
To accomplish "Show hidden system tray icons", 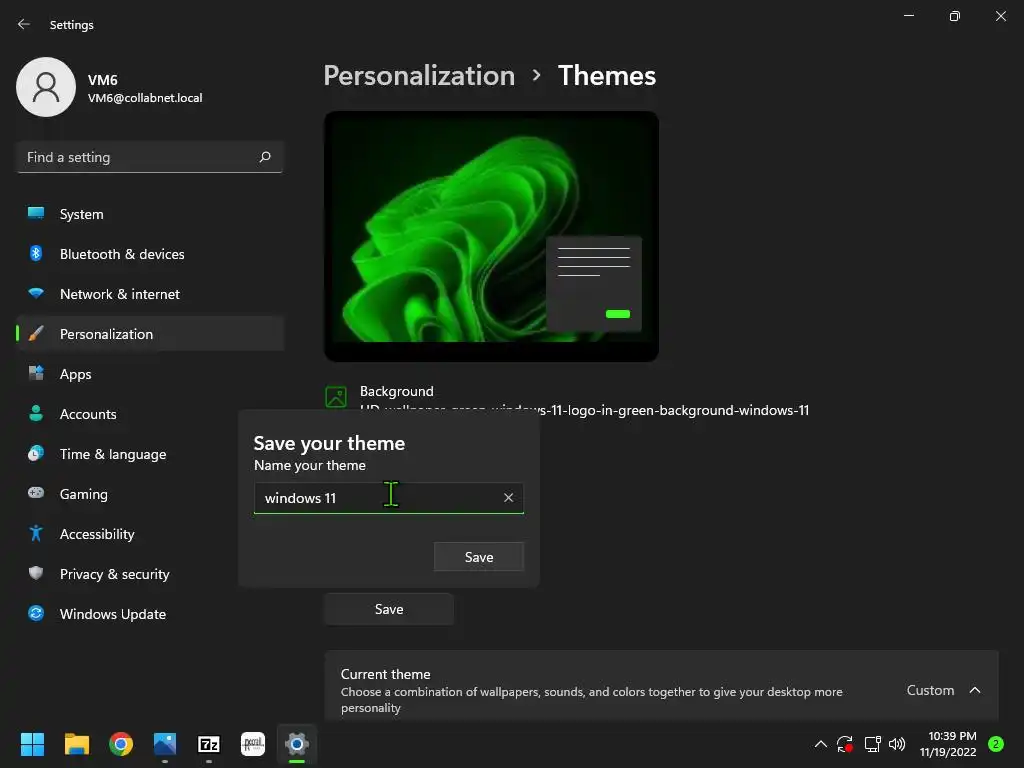I will click(821, 744).
